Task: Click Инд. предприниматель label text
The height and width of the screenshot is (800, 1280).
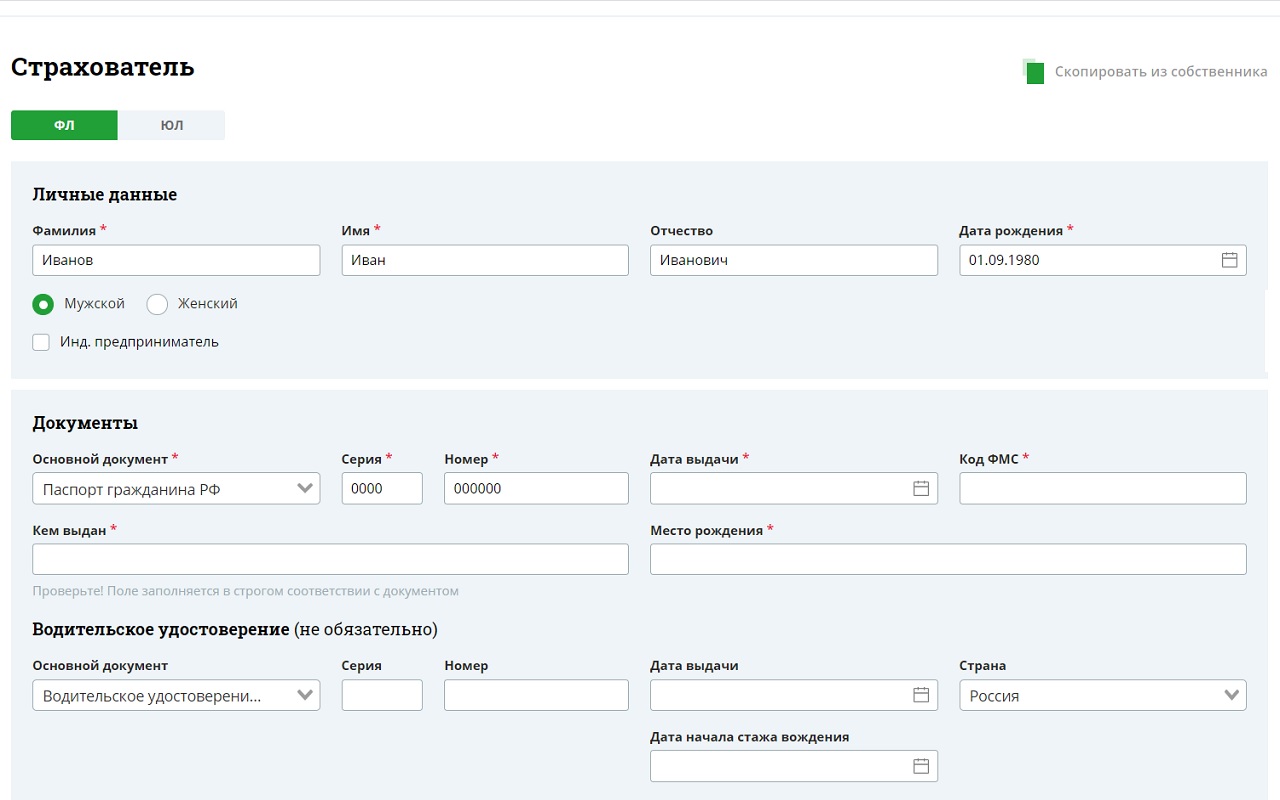Action: 139,342
